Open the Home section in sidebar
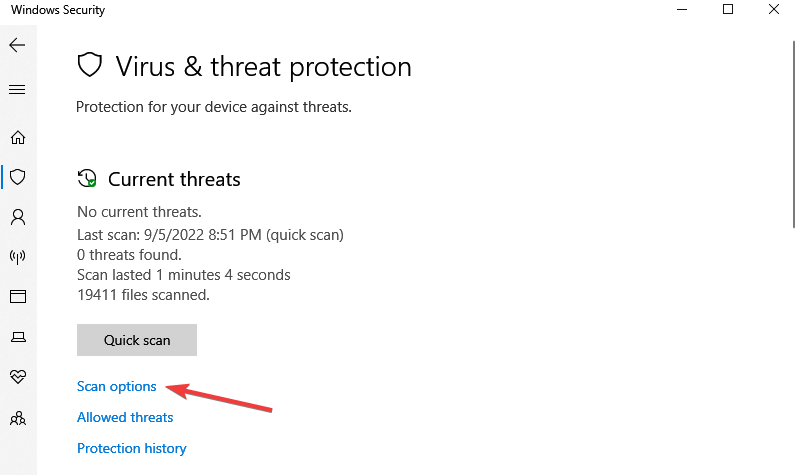 click(18, 137)
